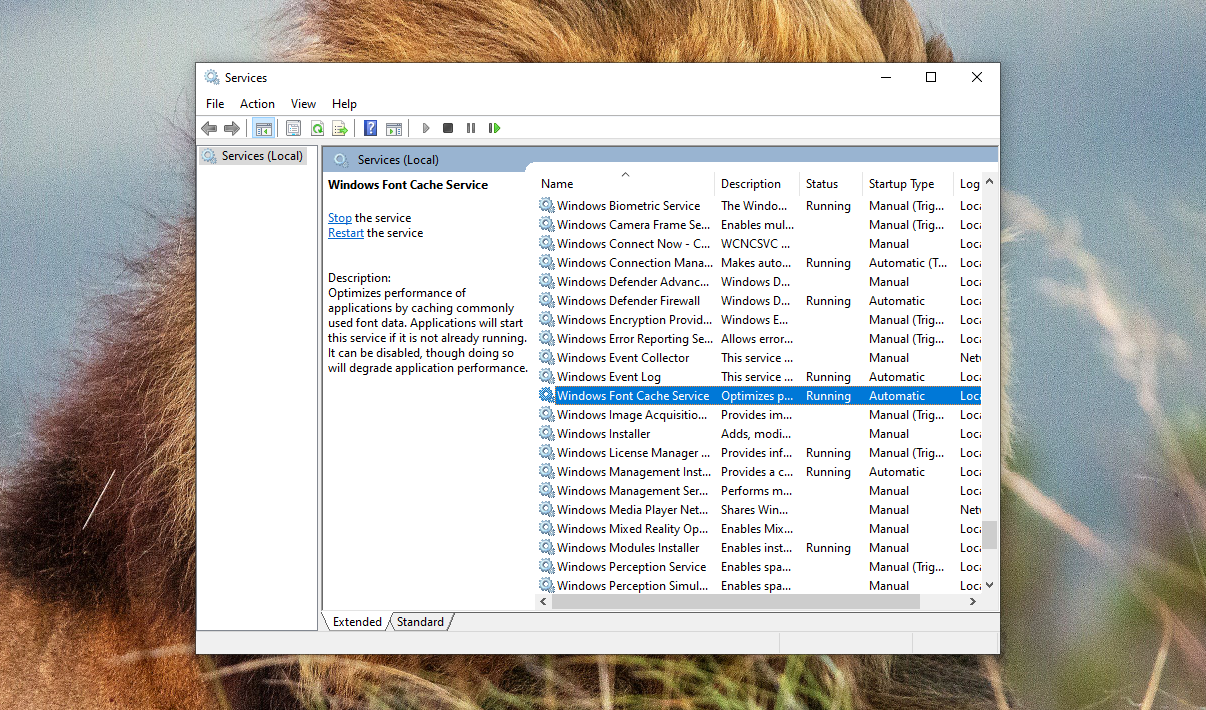The image size is (1206, 710).
Task: Switch to the Standard tab
Action: tap(420, 622)
